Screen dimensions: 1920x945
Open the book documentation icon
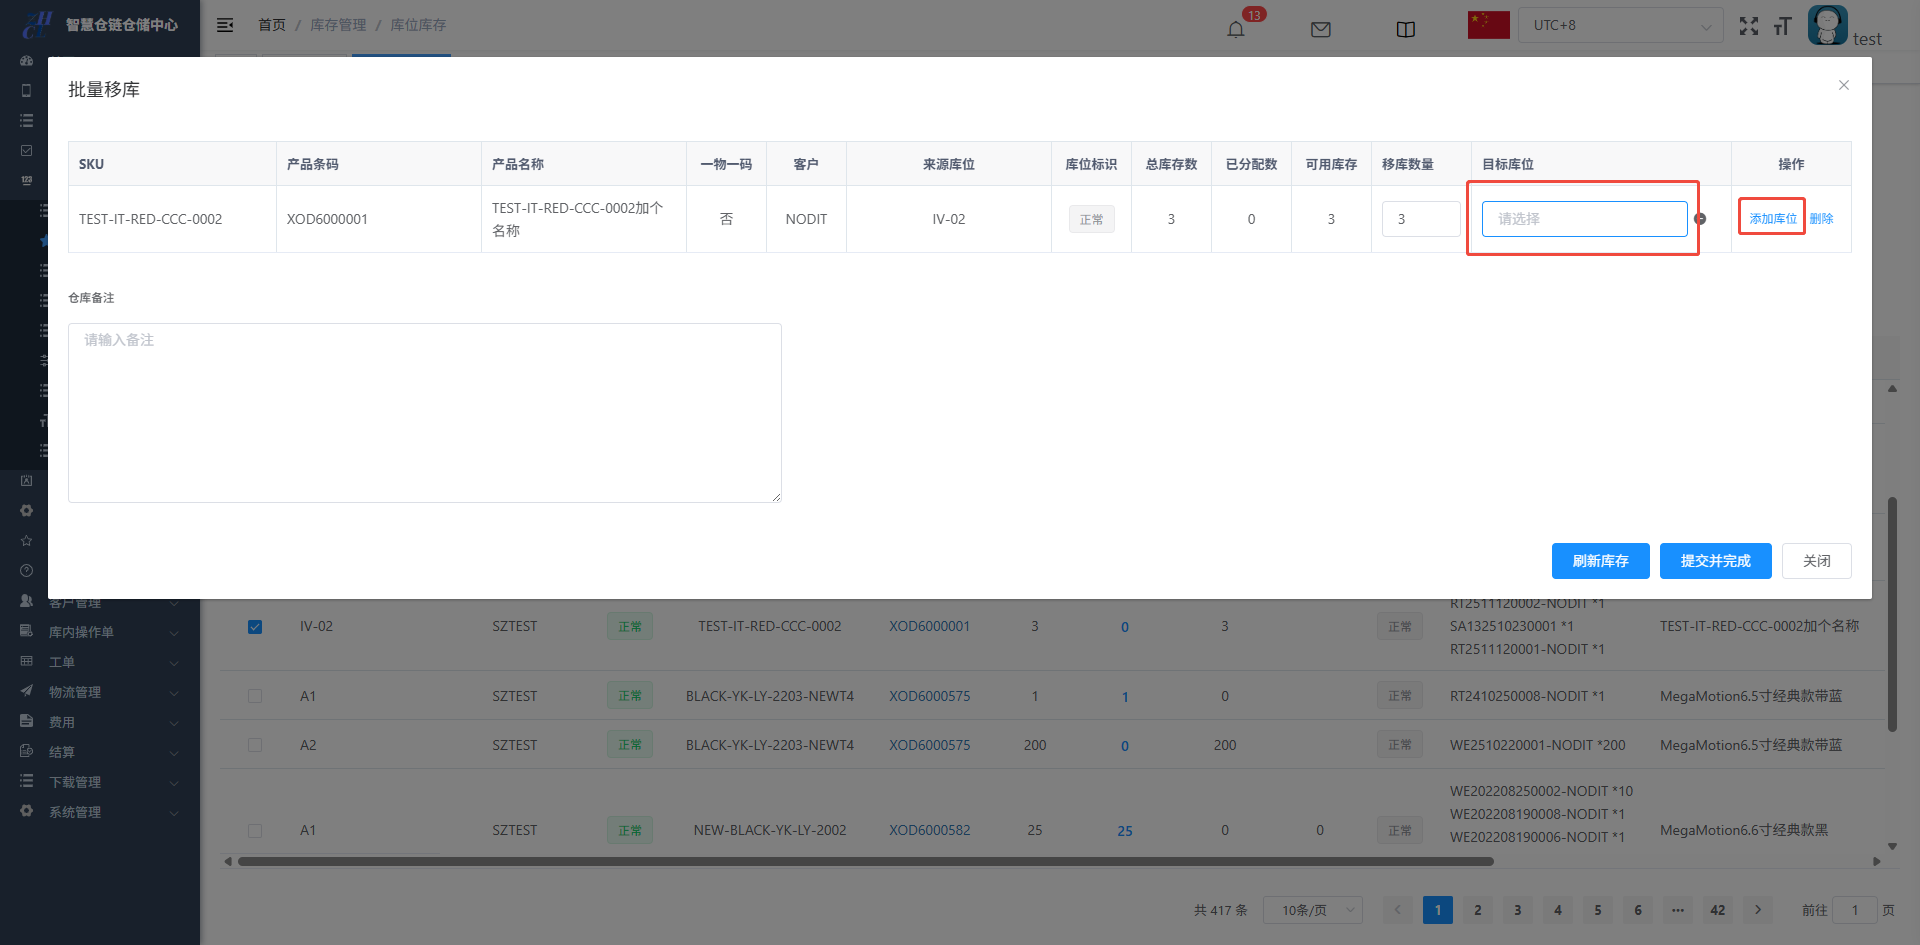point(1405,29)
